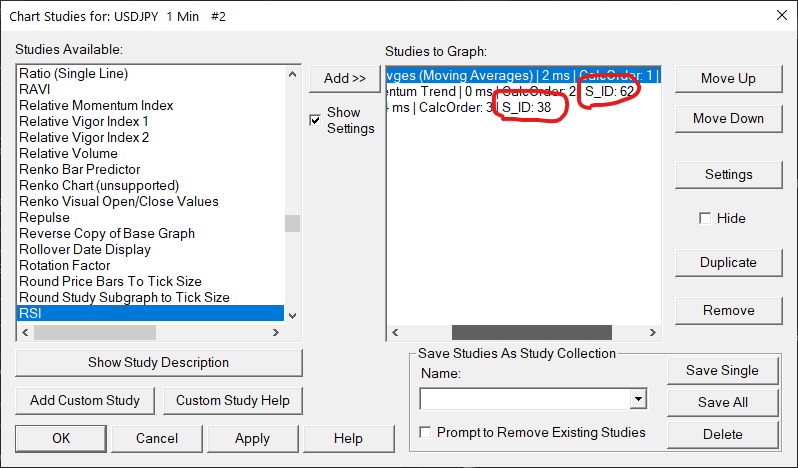Check Prompt to Remove Existing Studies
Image resolution: width=798 pixels, height=468 pixels.
click(x=427, y=432)
